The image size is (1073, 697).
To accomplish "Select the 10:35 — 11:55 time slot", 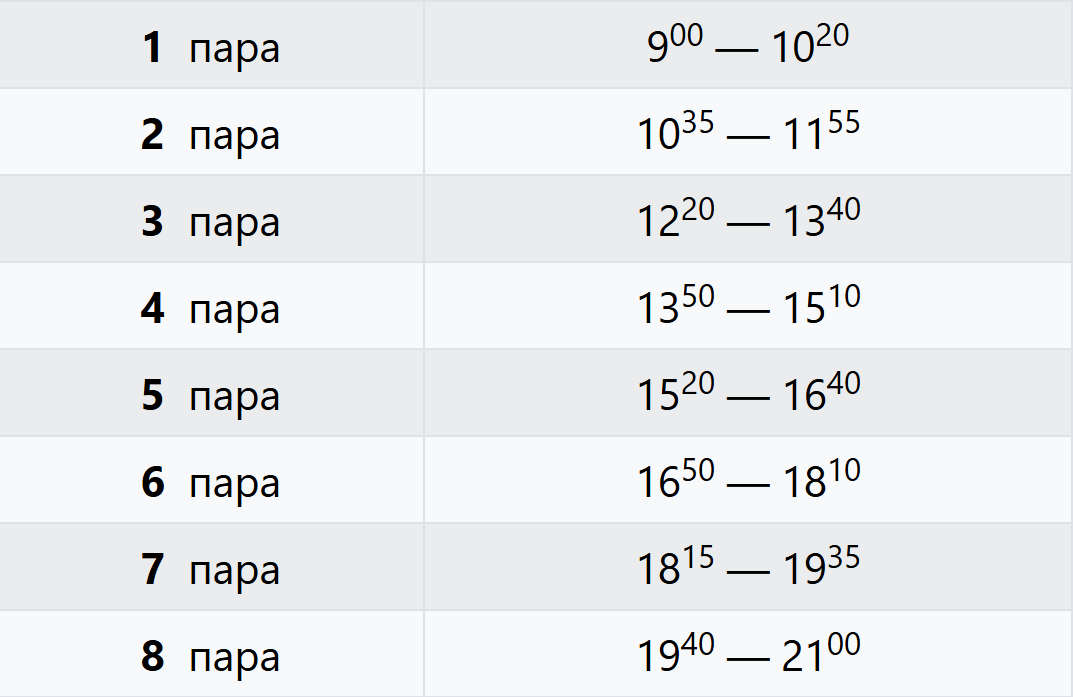I will coord(749,131).
